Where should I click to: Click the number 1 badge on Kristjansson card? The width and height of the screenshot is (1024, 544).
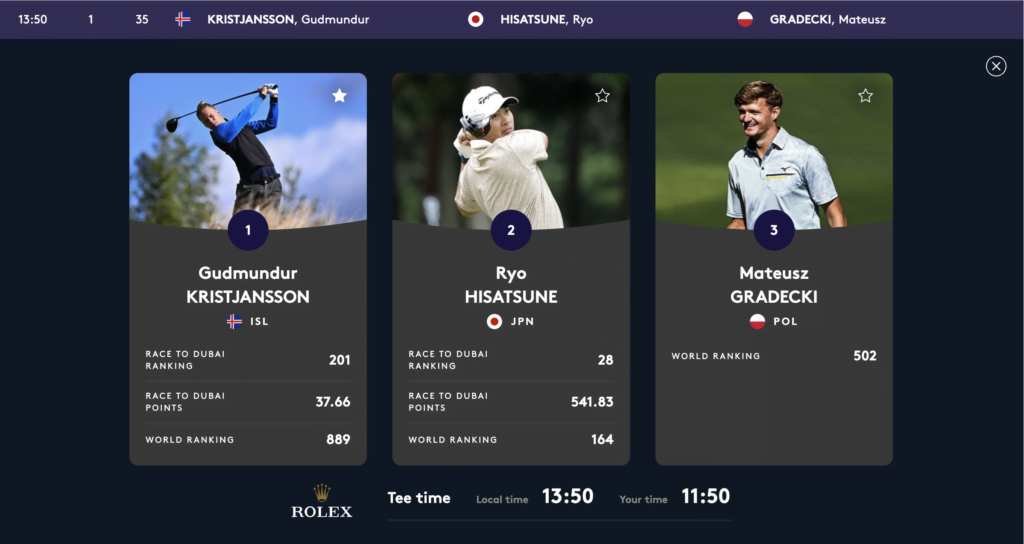pos(248,230)
